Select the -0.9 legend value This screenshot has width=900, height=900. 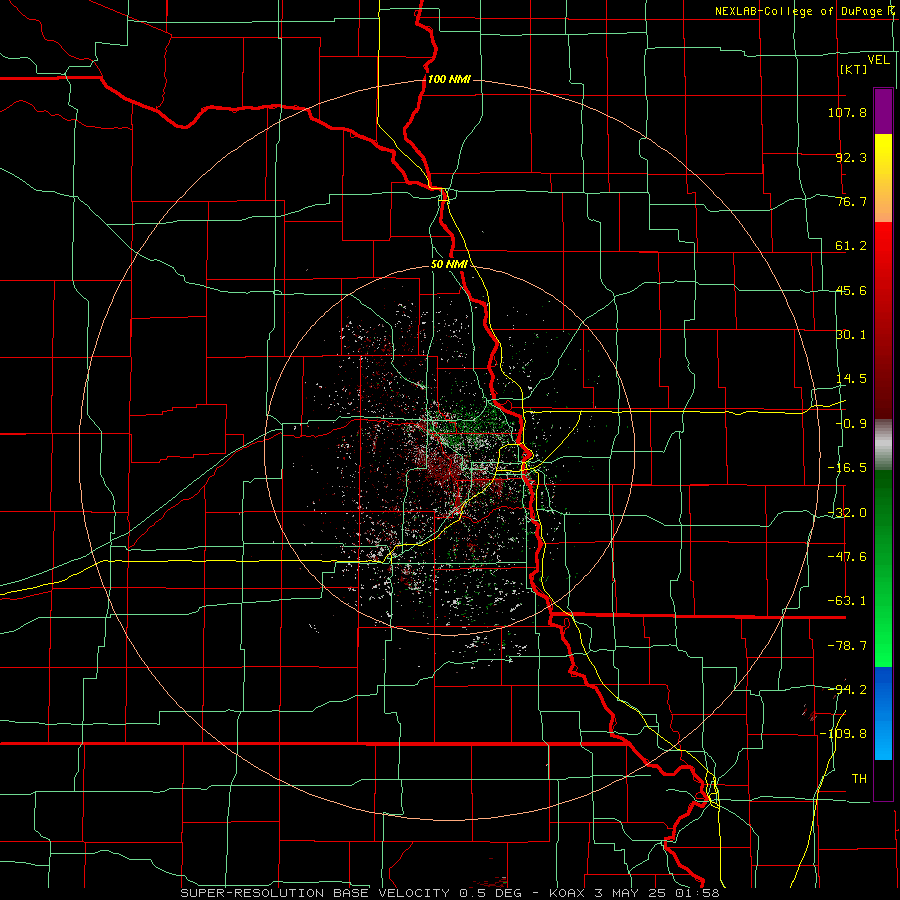pos(851,424)
